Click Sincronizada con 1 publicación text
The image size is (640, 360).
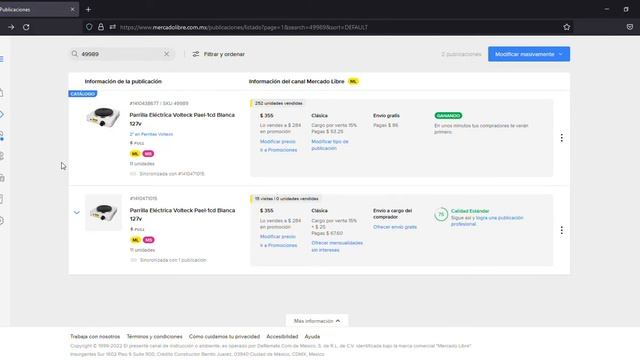173,260
